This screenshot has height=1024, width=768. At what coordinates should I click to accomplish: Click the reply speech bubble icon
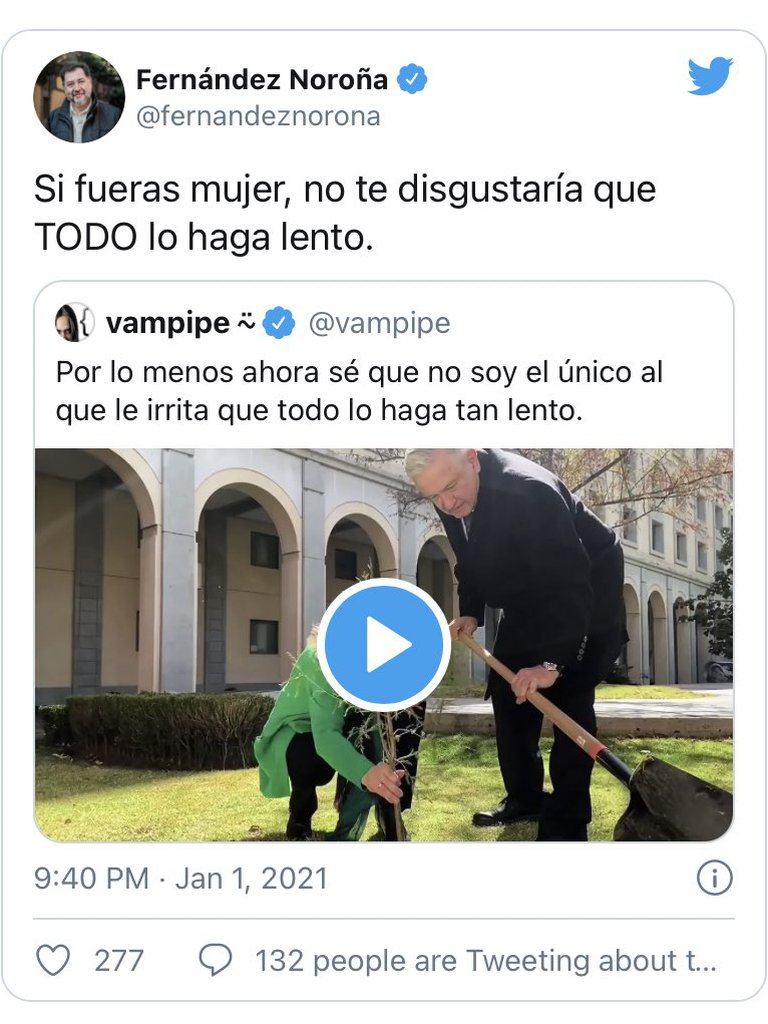[216, 961]
